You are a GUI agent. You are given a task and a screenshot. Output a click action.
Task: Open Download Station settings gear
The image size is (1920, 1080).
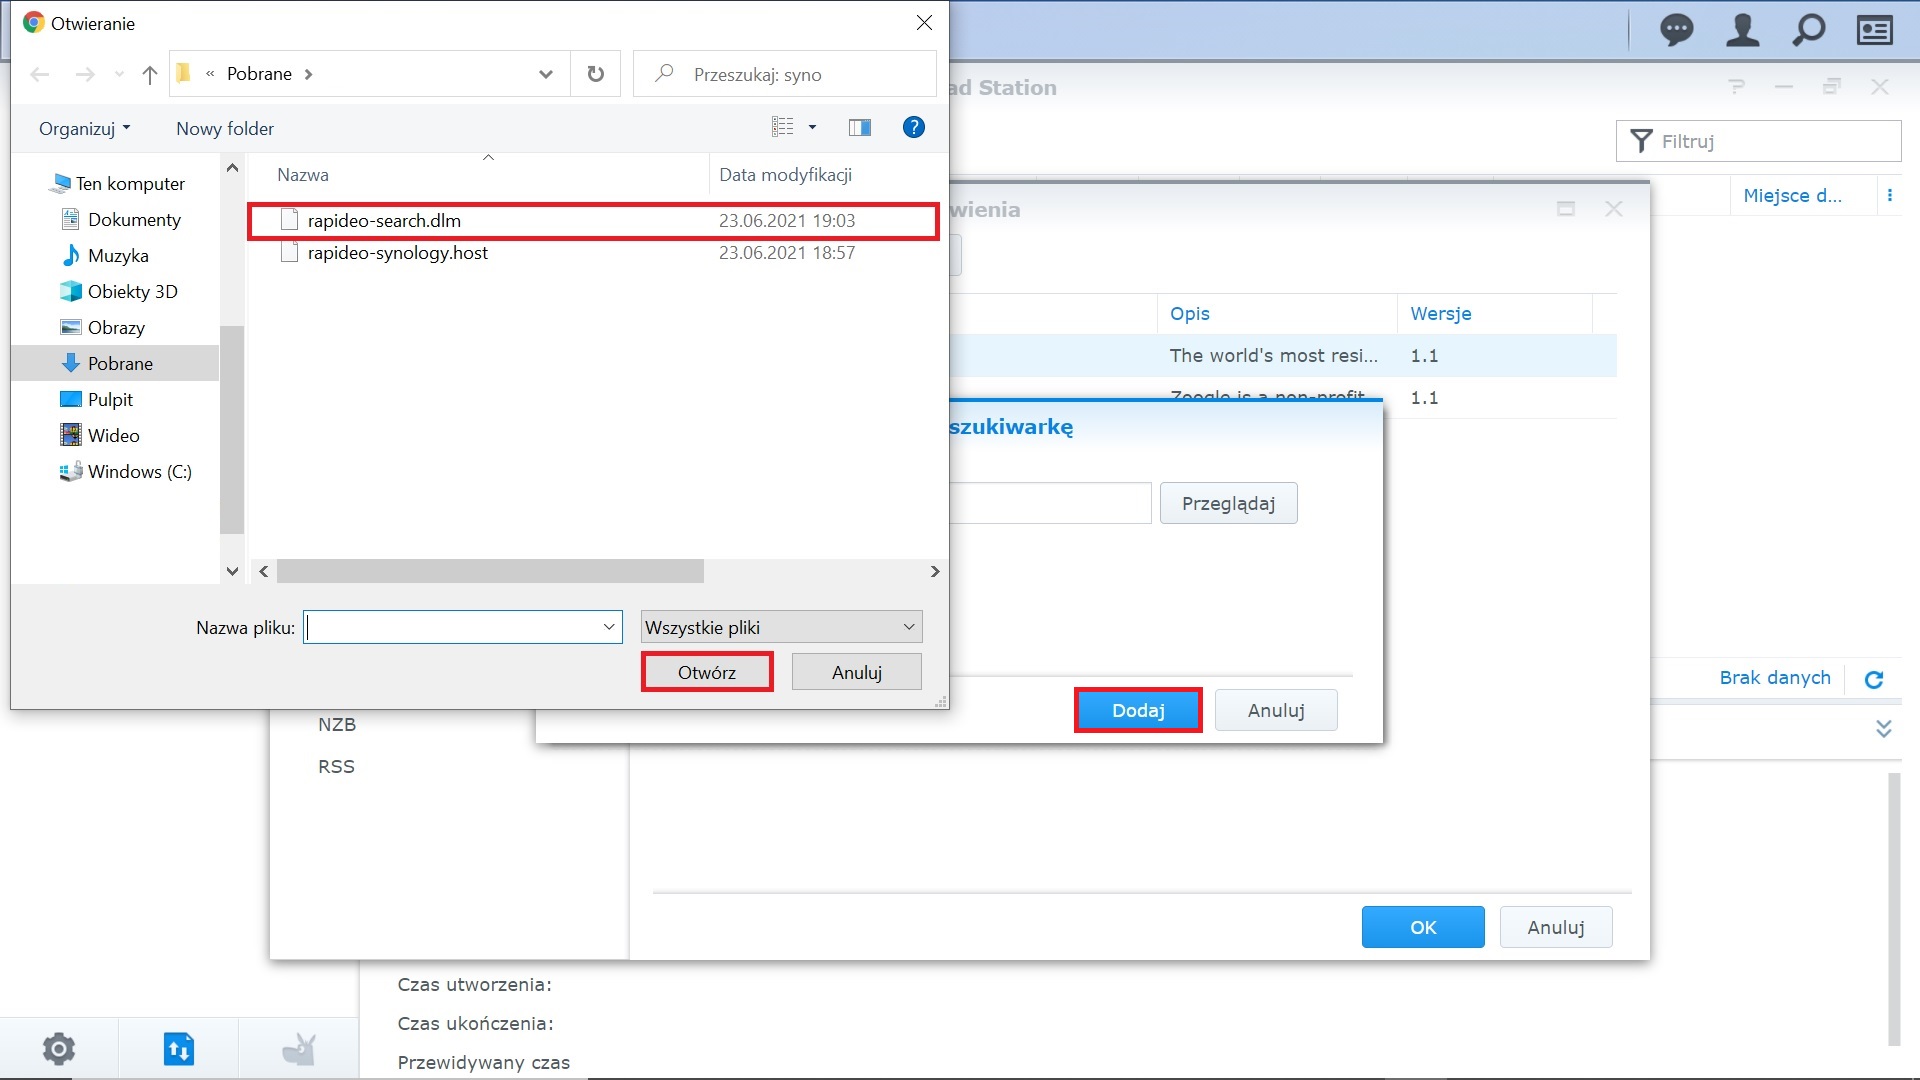(x=59, y=1049)
